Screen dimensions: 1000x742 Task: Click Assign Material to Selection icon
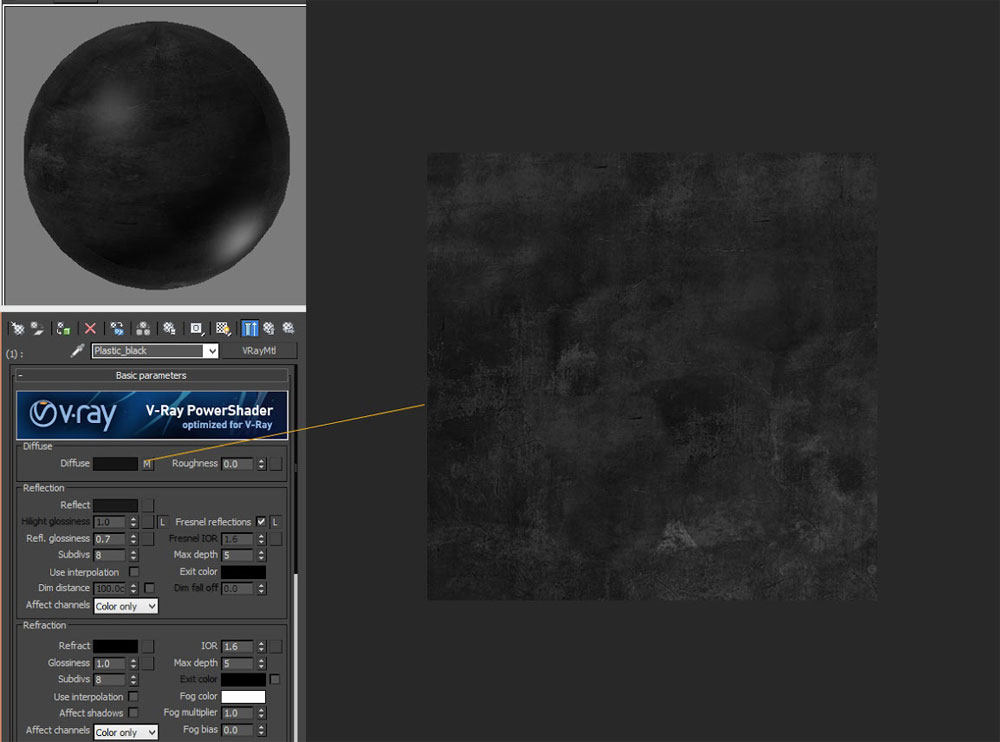[64, 328]
